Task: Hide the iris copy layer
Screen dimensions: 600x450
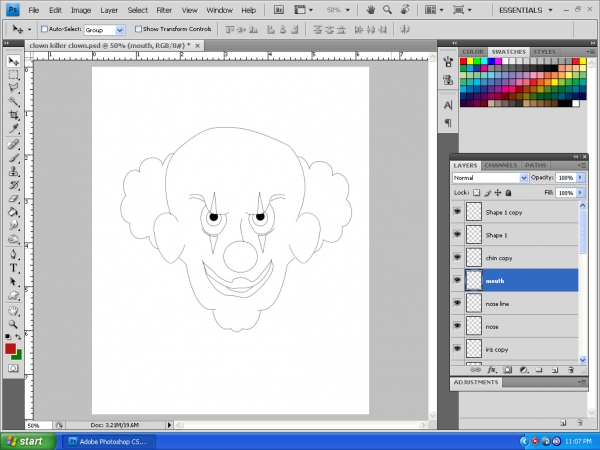Action: point(457,349)
